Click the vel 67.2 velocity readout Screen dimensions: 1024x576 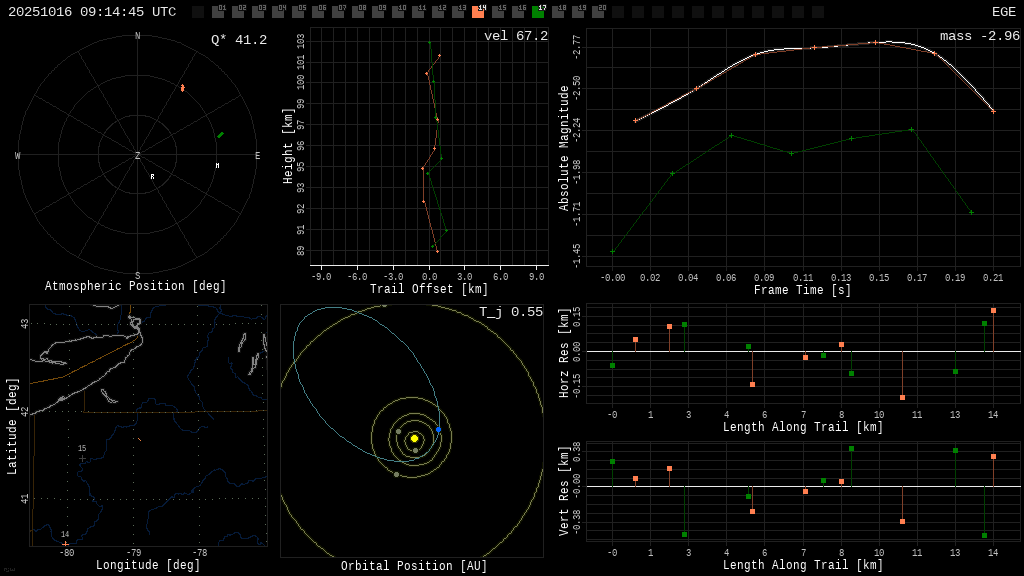(x=515, y=36)
